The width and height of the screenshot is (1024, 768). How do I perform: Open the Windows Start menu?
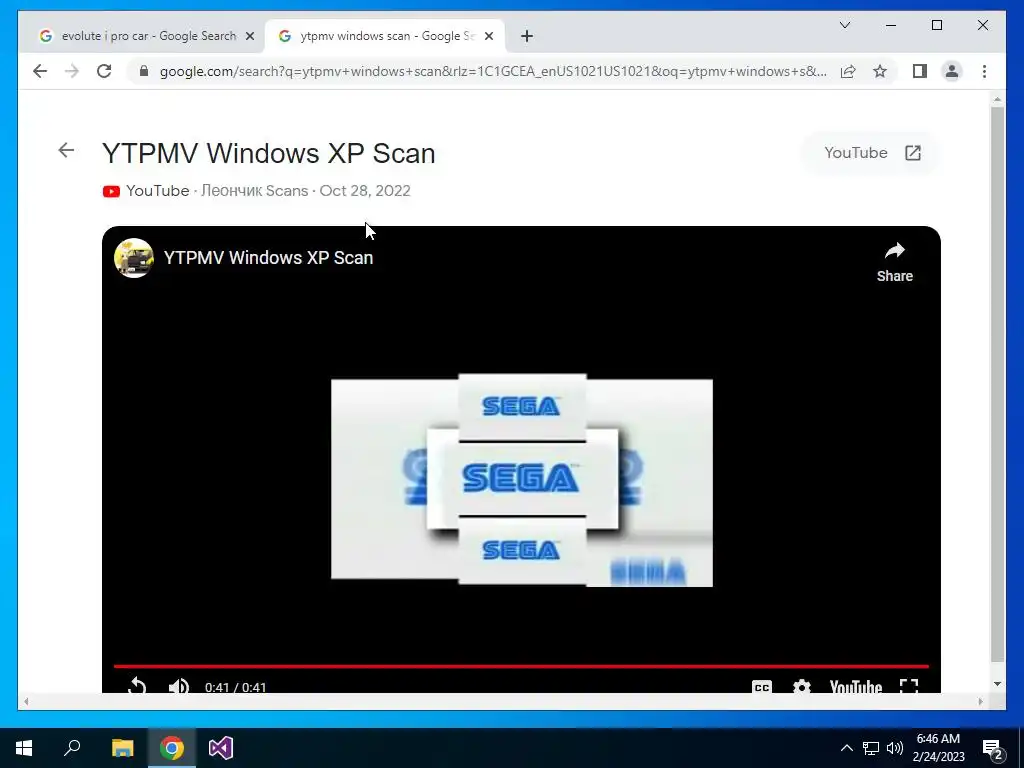point(24,748)
